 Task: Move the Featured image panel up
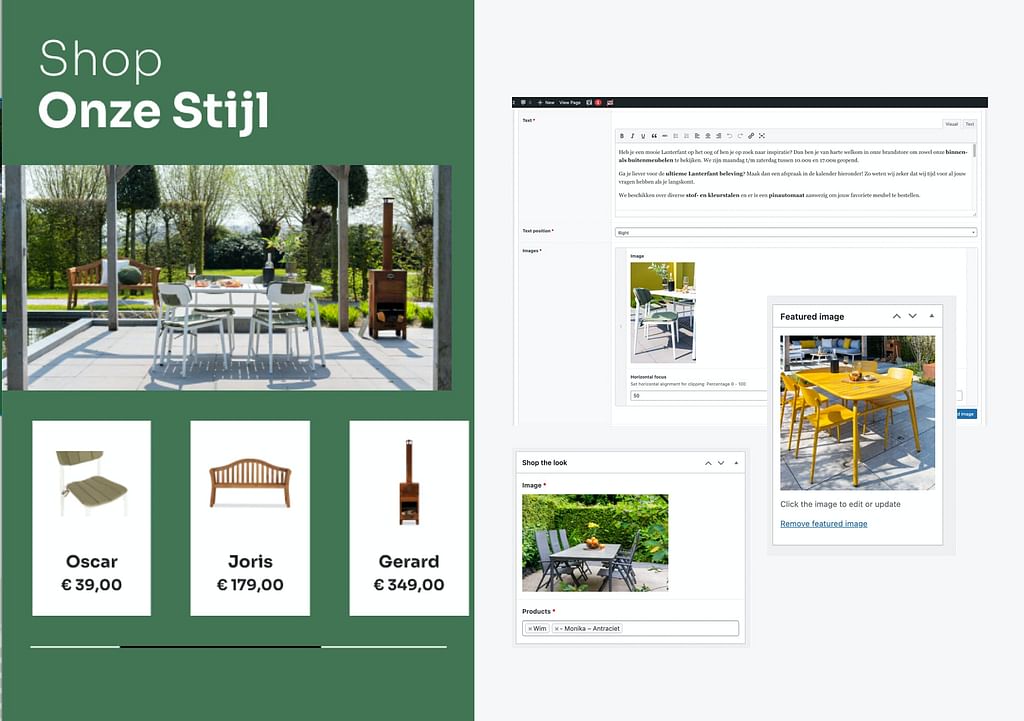896,316
